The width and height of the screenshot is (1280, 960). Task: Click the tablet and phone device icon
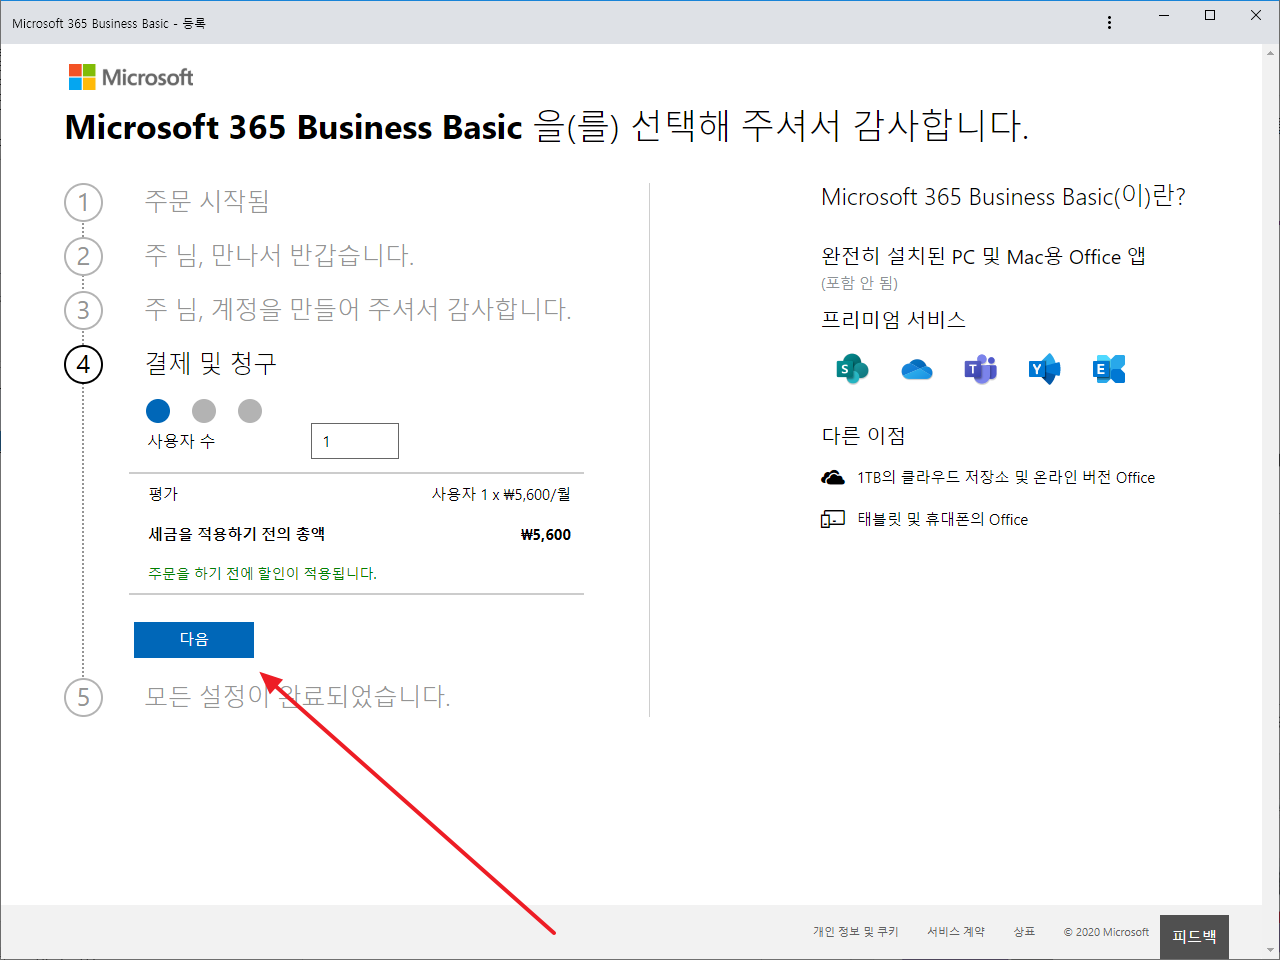coord(833,519)
